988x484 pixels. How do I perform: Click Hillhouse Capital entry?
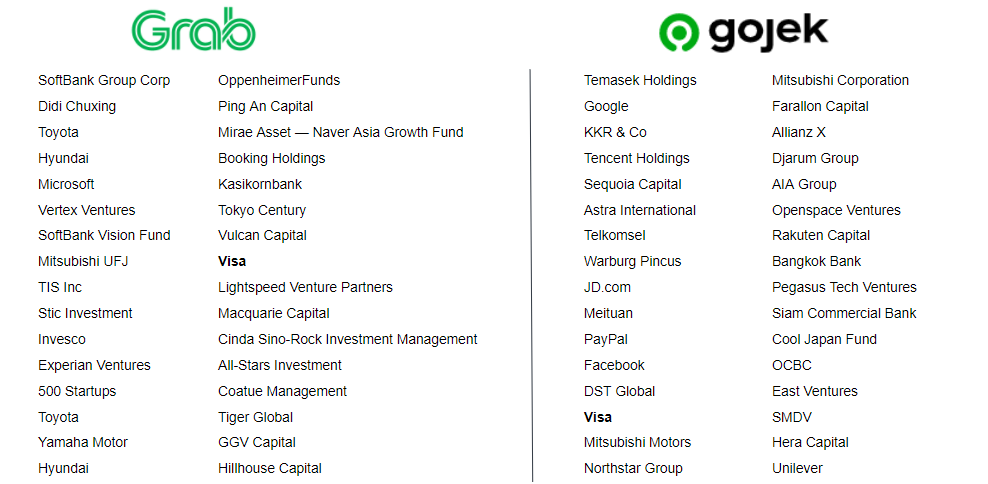270,468
